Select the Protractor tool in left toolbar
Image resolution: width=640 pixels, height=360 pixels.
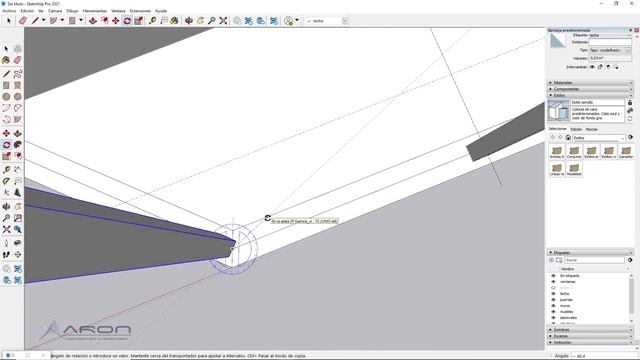pyautogui.click(x=6, y=181)
